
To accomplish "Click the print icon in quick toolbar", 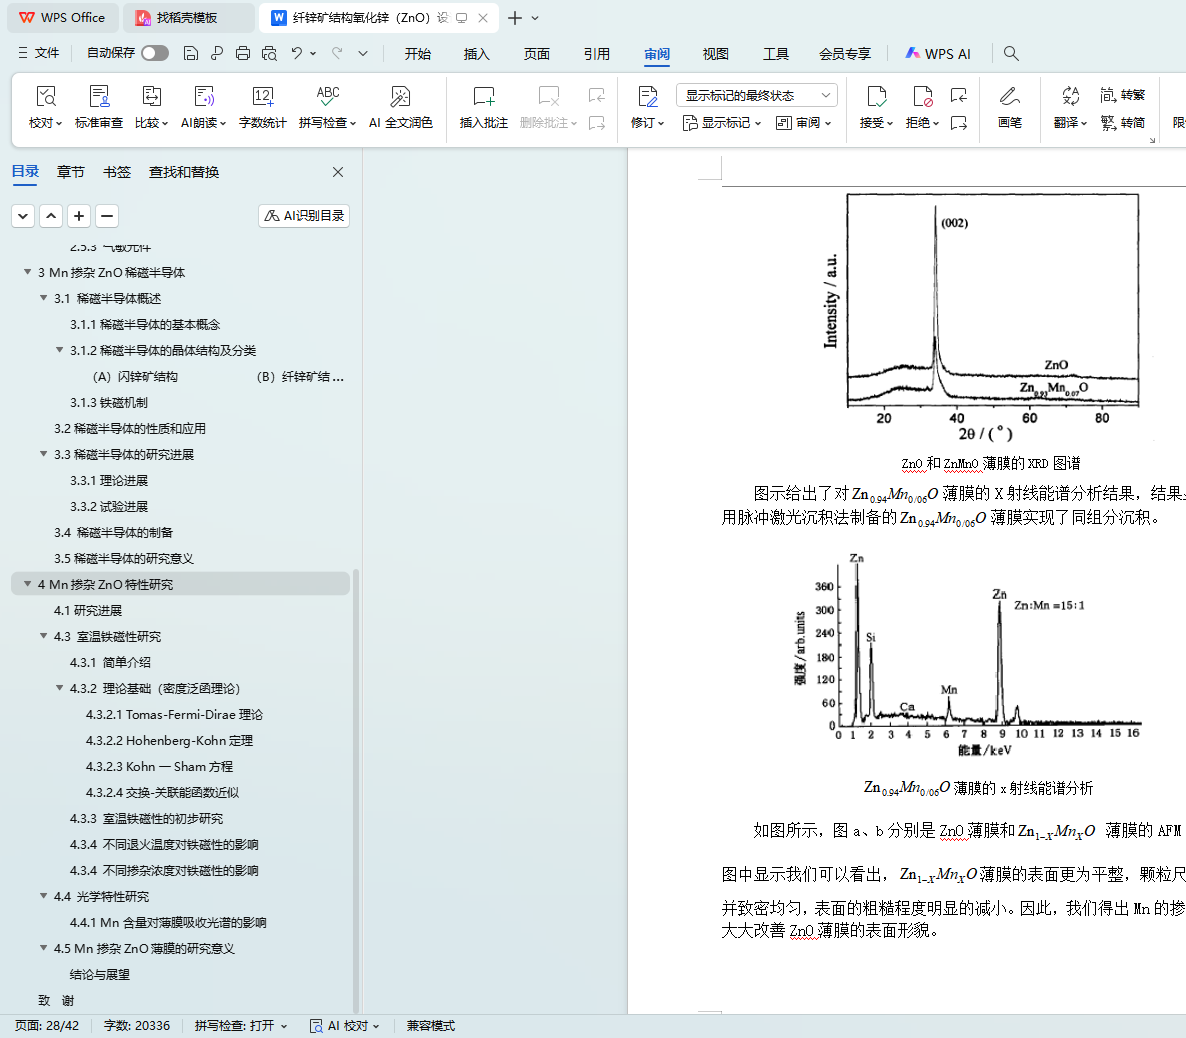I will [243, 53].
